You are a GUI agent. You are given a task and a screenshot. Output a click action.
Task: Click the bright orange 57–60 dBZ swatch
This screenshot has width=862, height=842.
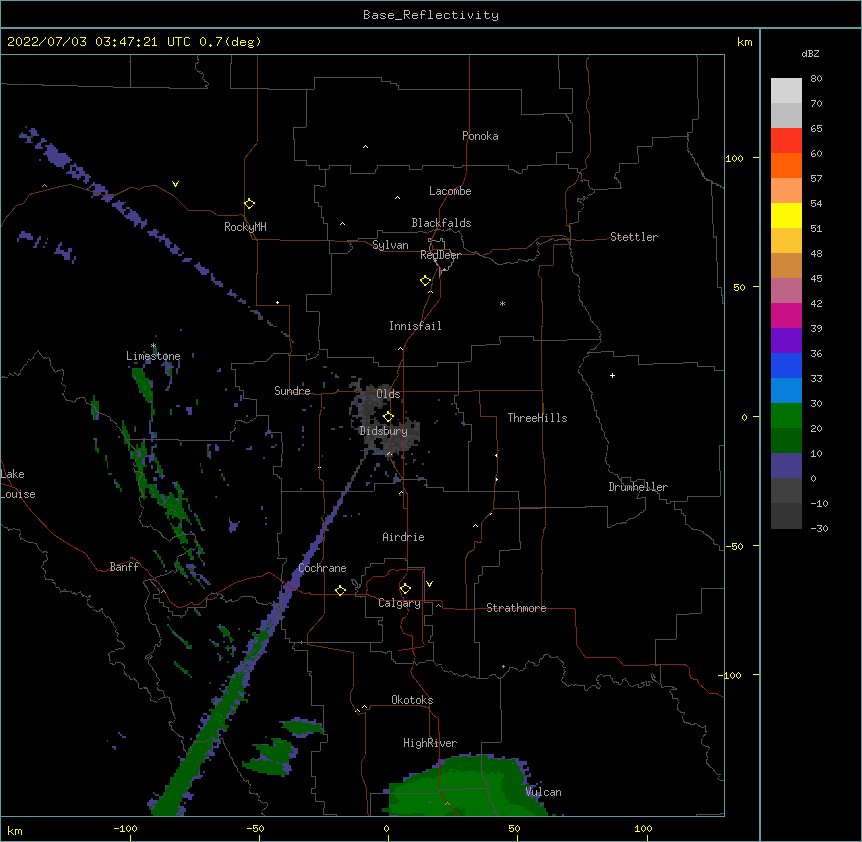tap(786, 166)
